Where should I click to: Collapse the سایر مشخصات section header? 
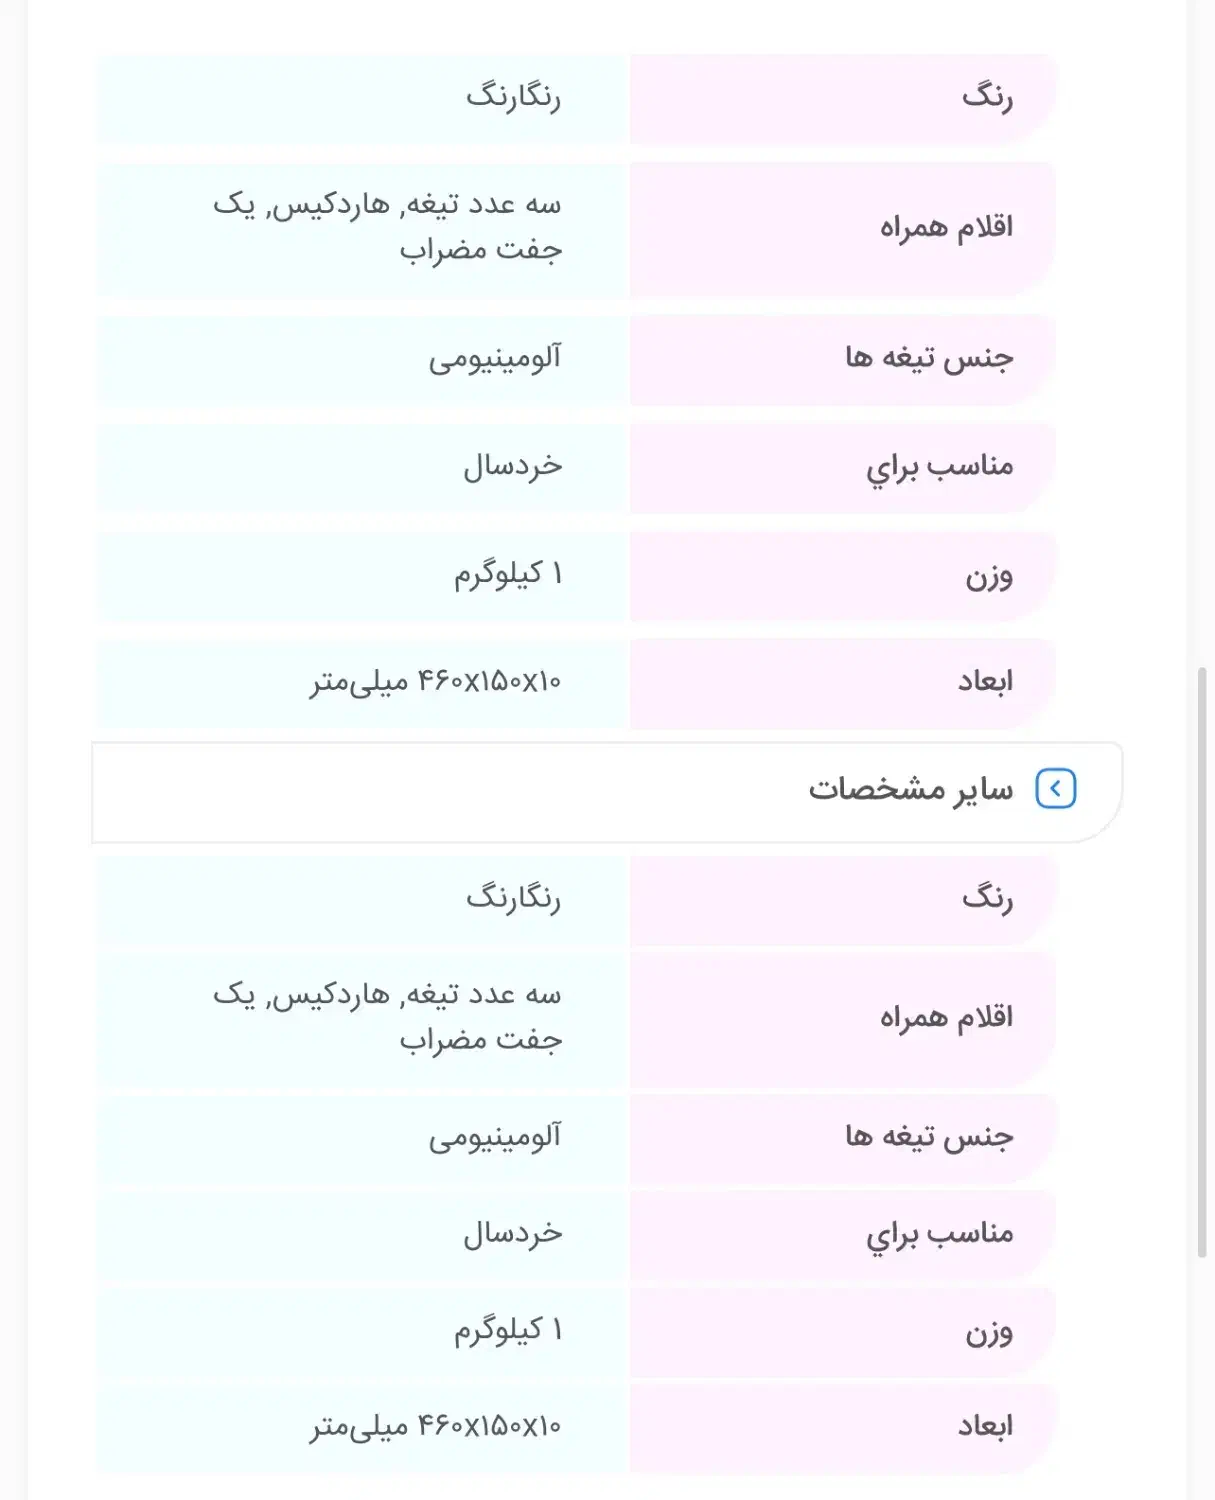pyautogui.click(x=910, y=790)
